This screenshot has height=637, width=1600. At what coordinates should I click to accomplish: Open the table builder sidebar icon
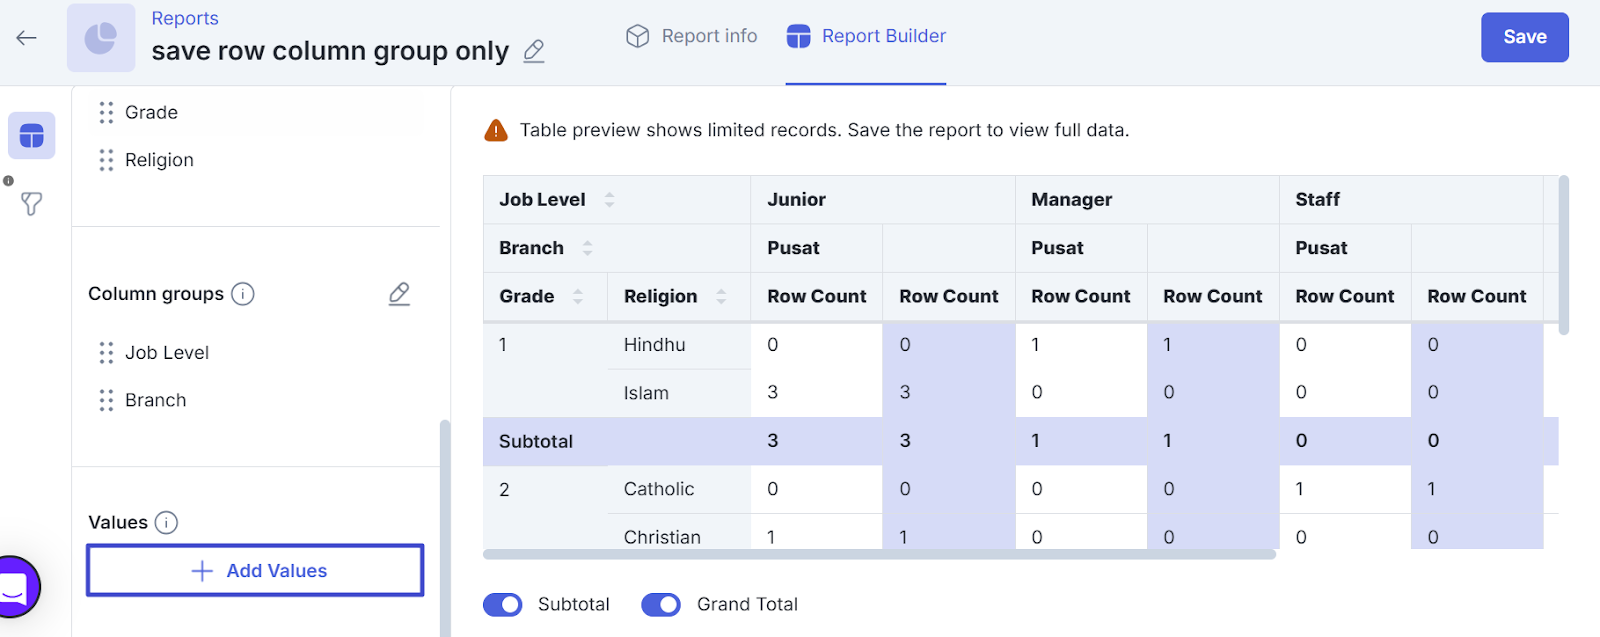tap(32, 136)
